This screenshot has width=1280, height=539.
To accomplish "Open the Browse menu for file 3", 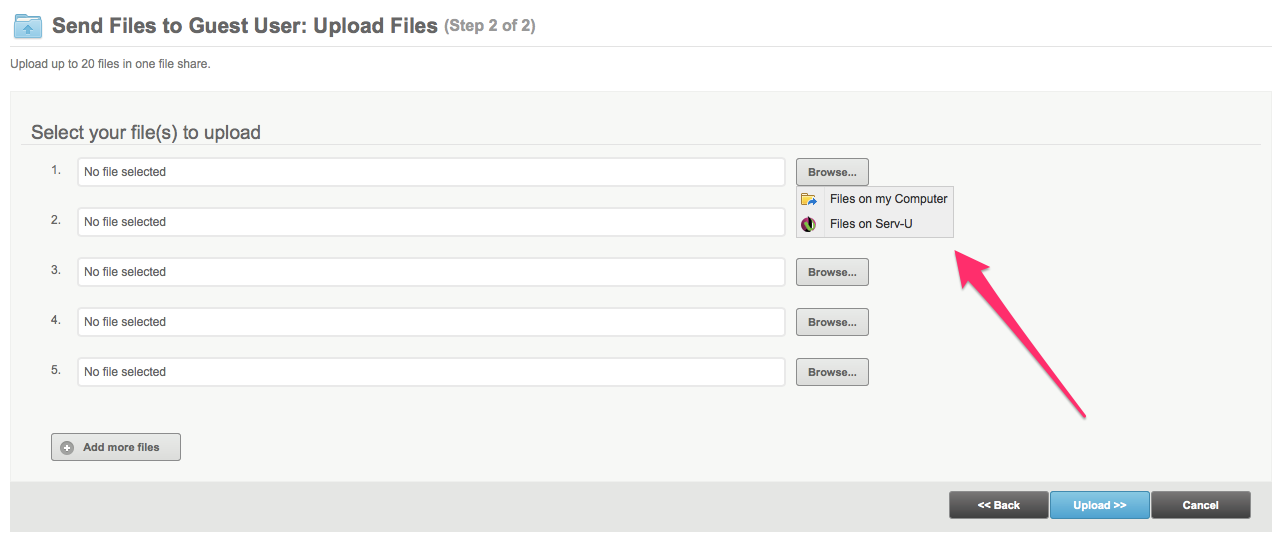I will pyautogui.click(x=832, y=272).
